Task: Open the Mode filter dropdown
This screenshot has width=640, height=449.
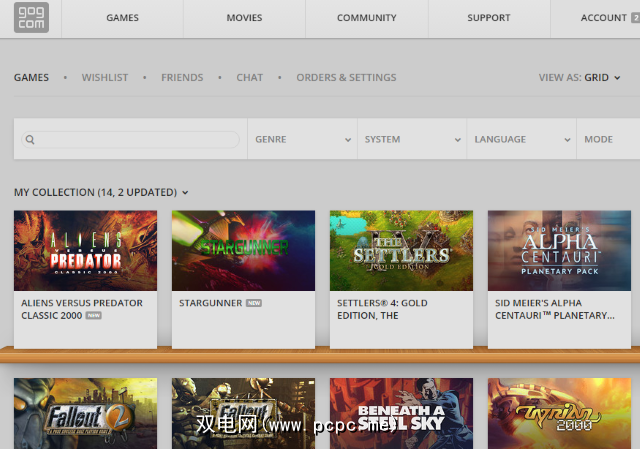Action: coord(608,139)
